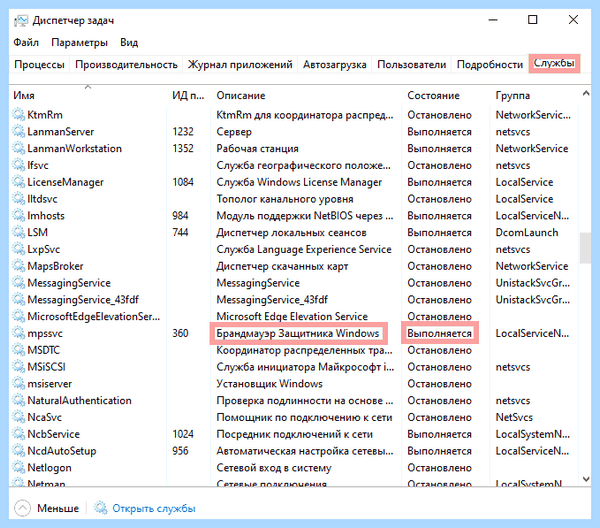Select the Диспетчер локальных сеансов description

291,232
